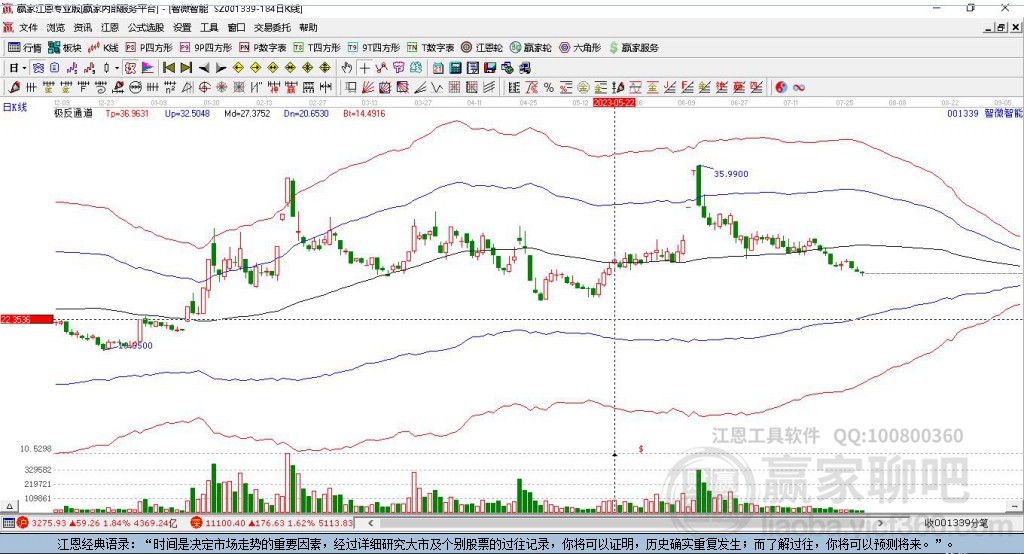Screen dimensions: 1024x554
Task: Open the 窗口 menu
Action: [236, 27]
